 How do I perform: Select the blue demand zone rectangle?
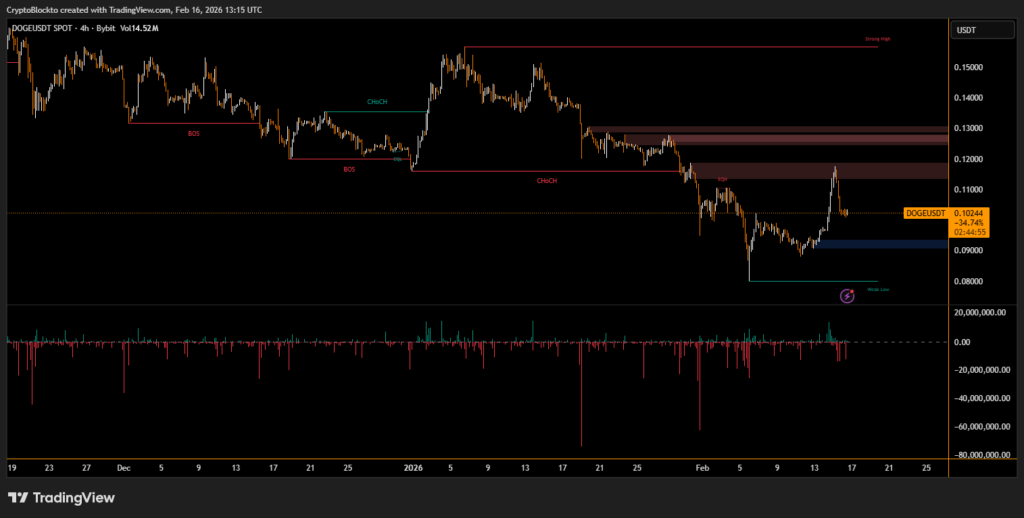[x=883, y=244]
